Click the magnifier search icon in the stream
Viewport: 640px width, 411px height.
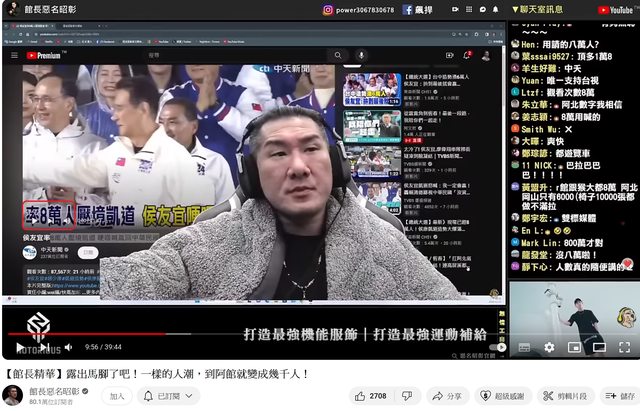tap(338, 55)
